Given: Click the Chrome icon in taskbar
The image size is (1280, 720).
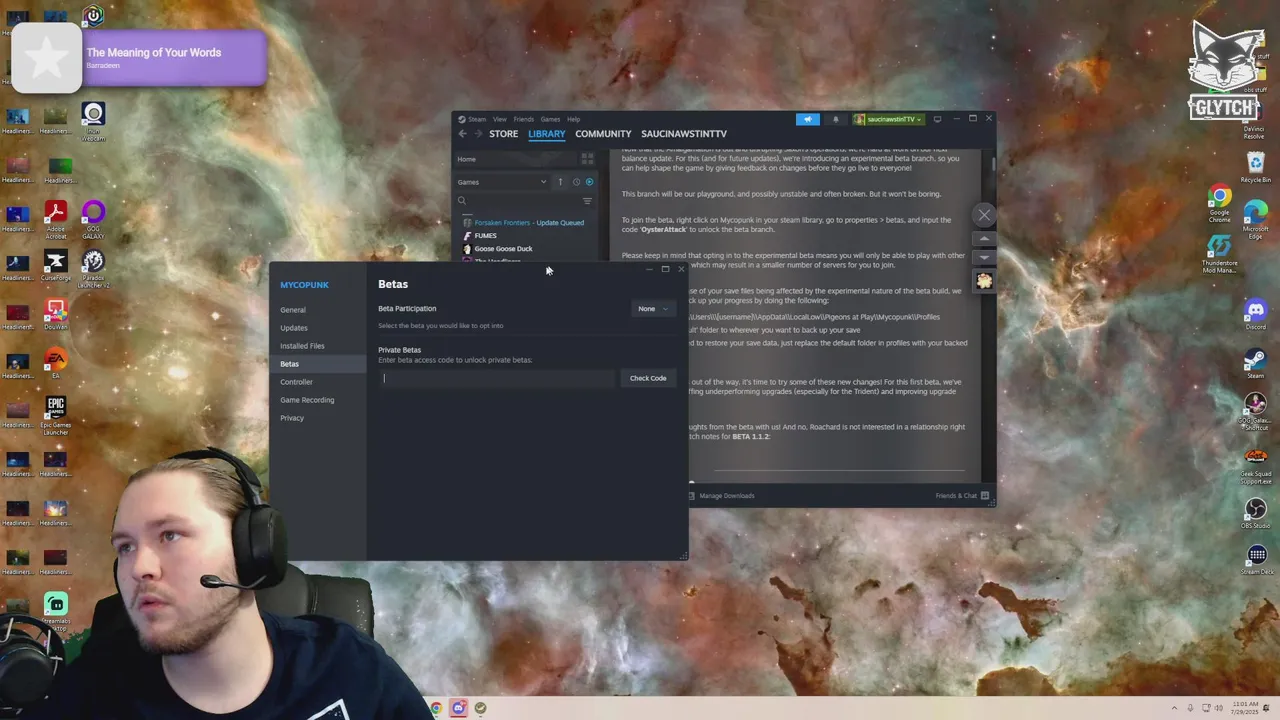Looking at the screenshot, I should [436, 708].
